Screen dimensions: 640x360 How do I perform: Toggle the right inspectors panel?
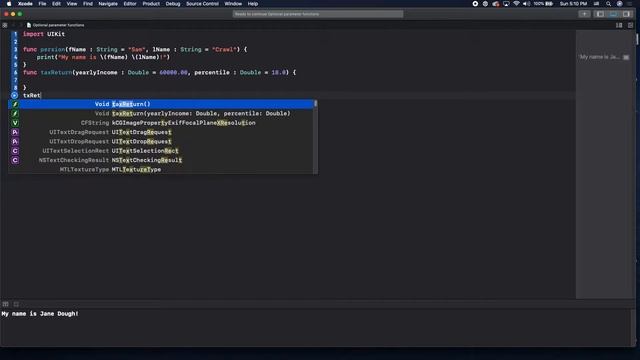point(626,14)
